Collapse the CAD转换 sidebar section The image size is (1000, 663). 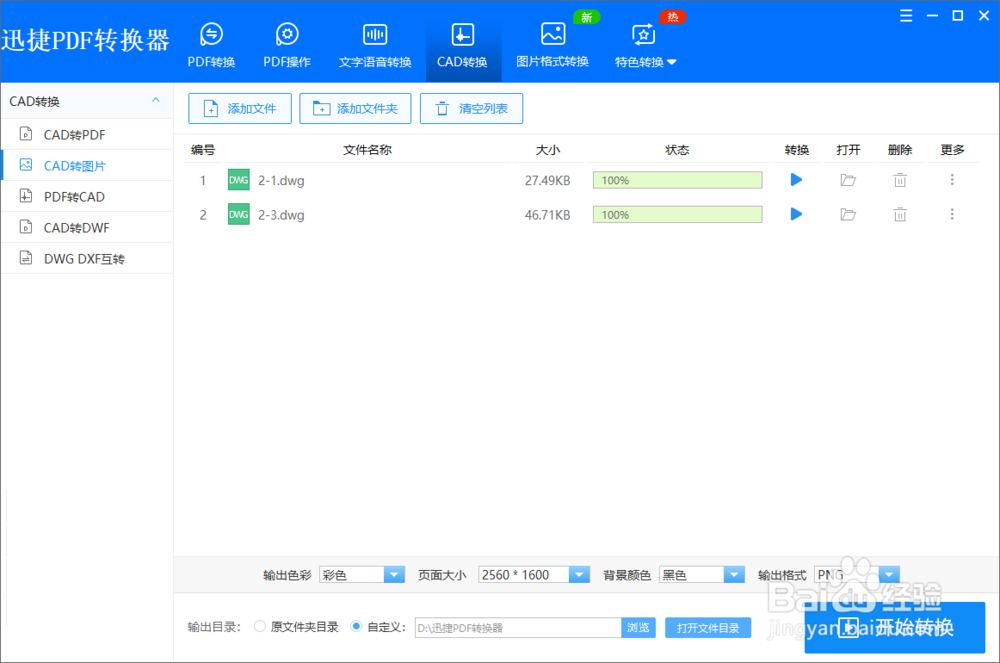pyautogui.click(x=156, y=100)
